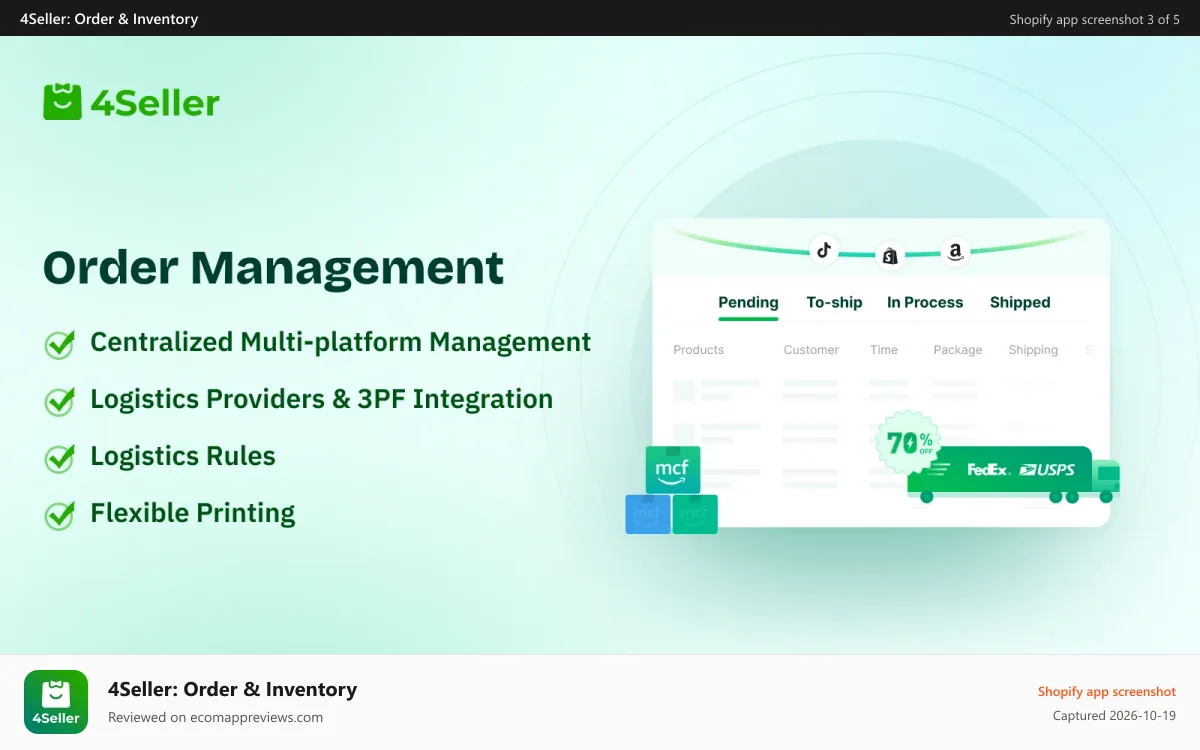Click the 70% OFF discount badge
The height and width of the screenshot is (750, 1200).
[906, 442]
